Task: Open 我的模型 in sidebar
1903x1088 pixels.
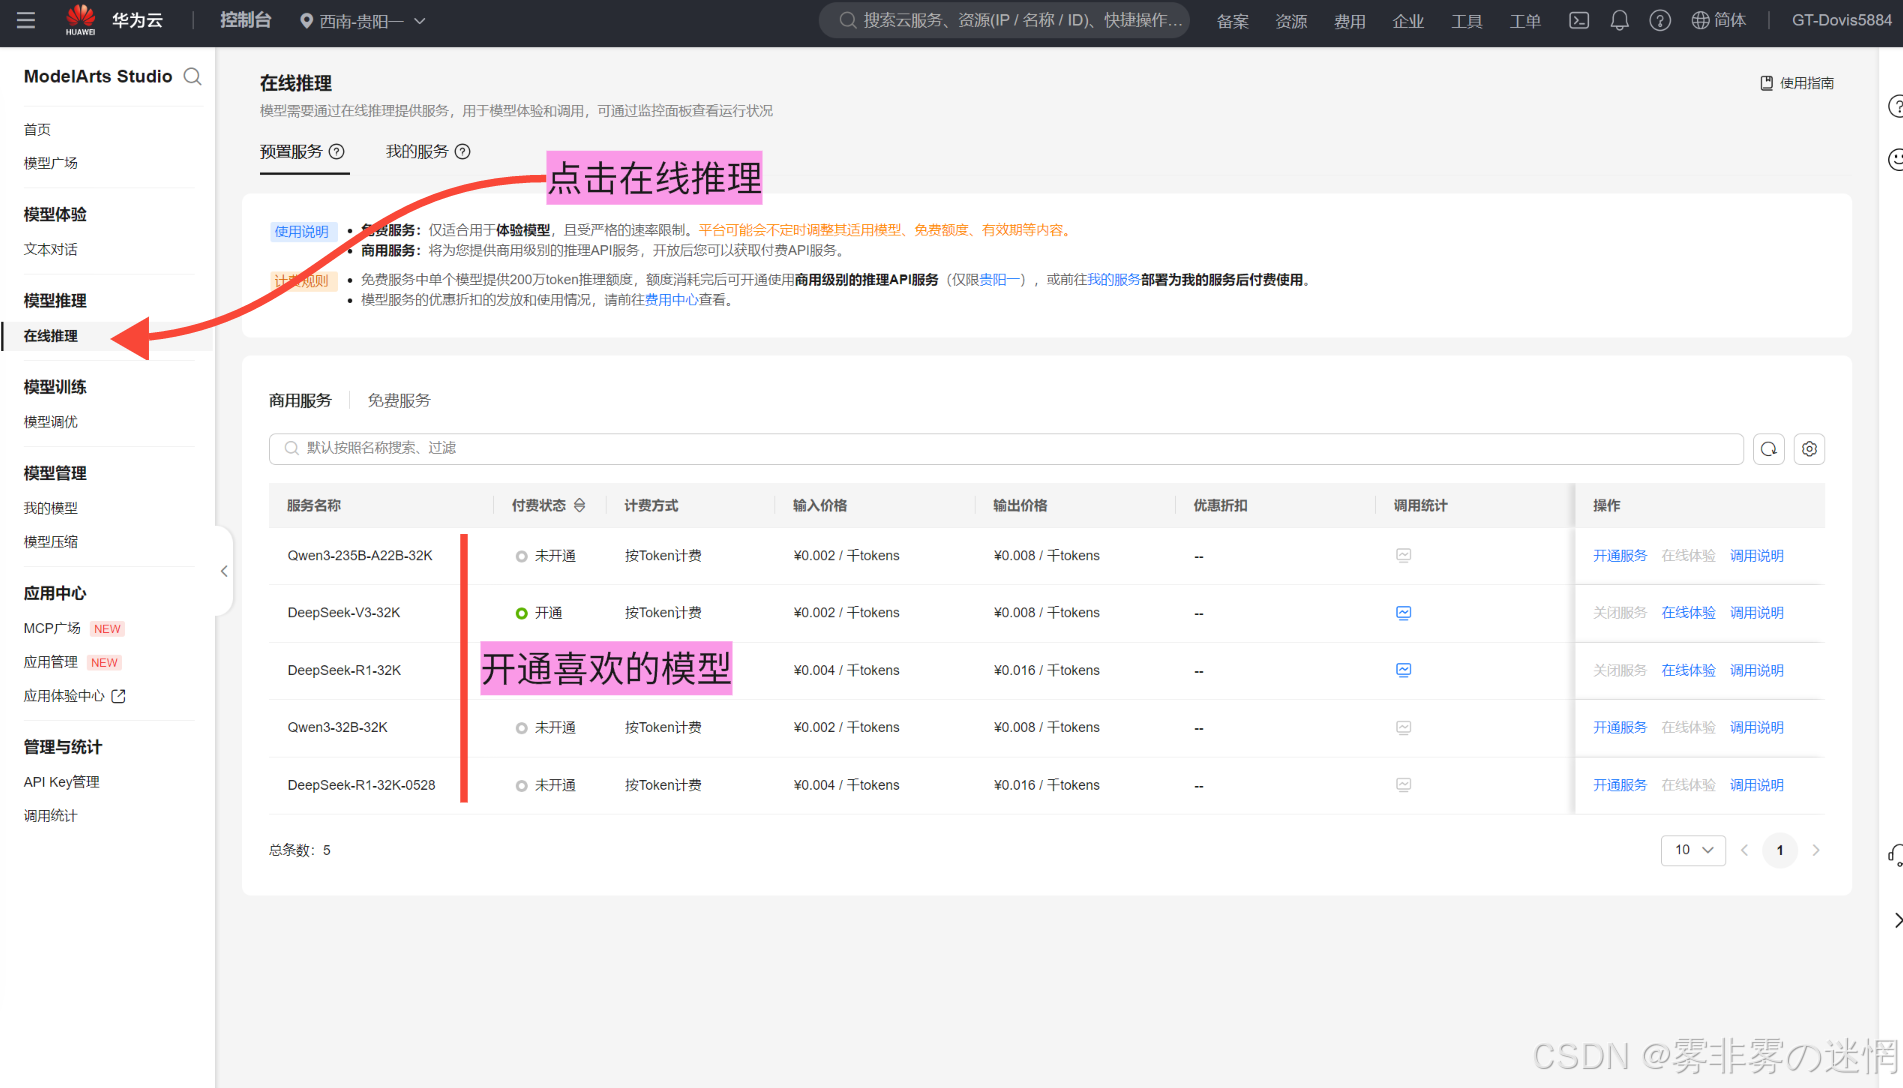Action: click(x=51, y=508)
